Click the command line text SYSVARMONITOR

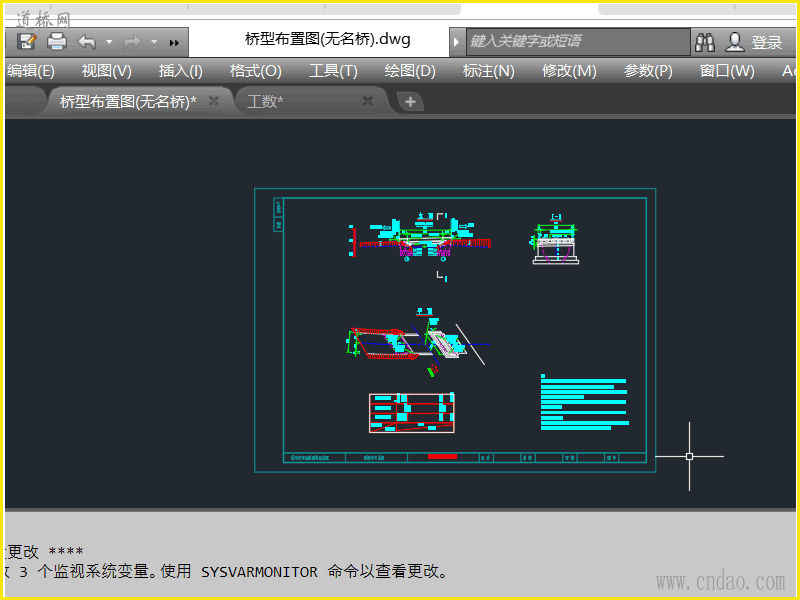click(259, 572)
